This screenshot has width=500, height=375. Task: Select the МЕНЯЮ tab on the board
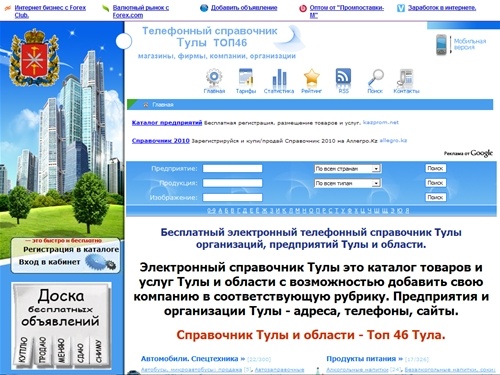61,350
